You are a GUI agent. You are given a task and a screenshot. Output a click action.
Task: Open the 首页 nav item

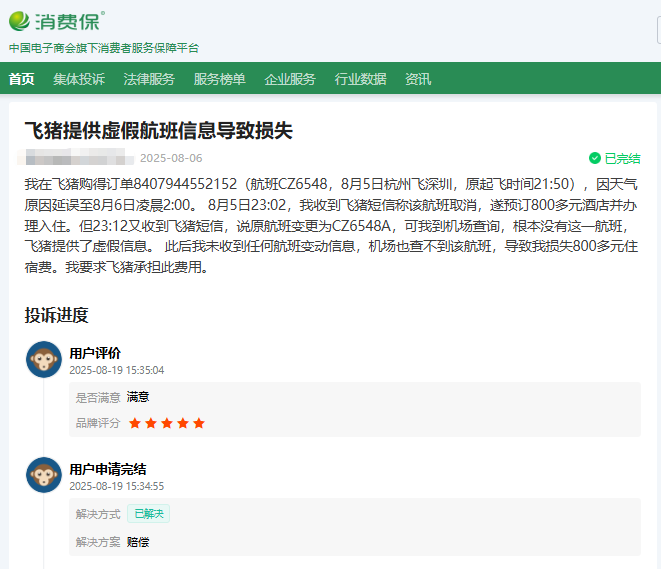21,79
